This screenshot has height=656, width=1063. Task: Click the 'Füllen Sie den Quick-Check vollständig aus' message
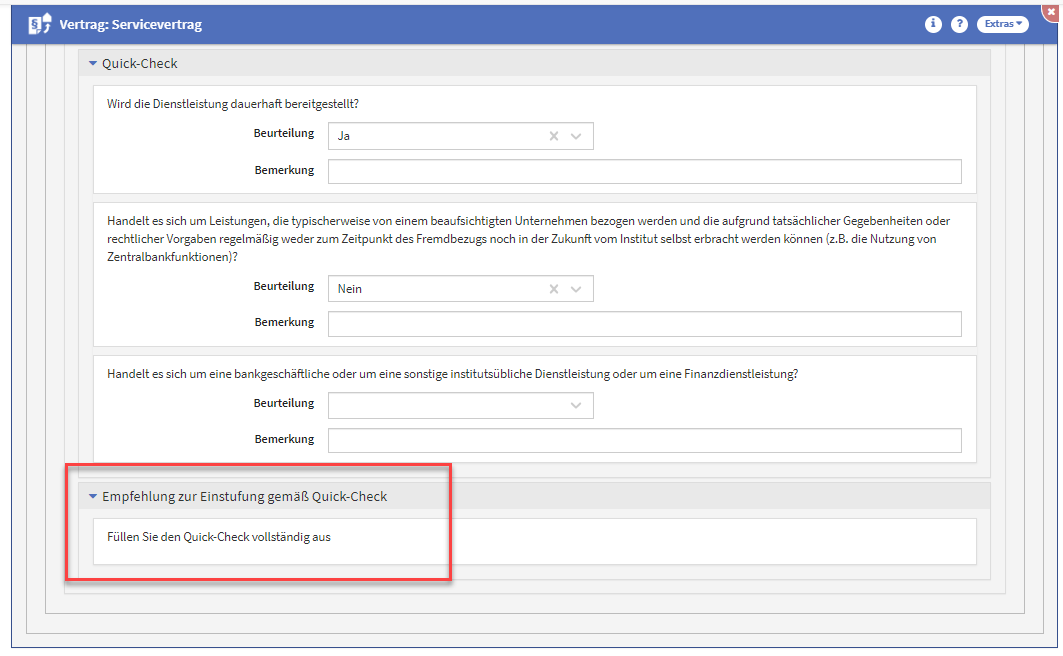218,537
